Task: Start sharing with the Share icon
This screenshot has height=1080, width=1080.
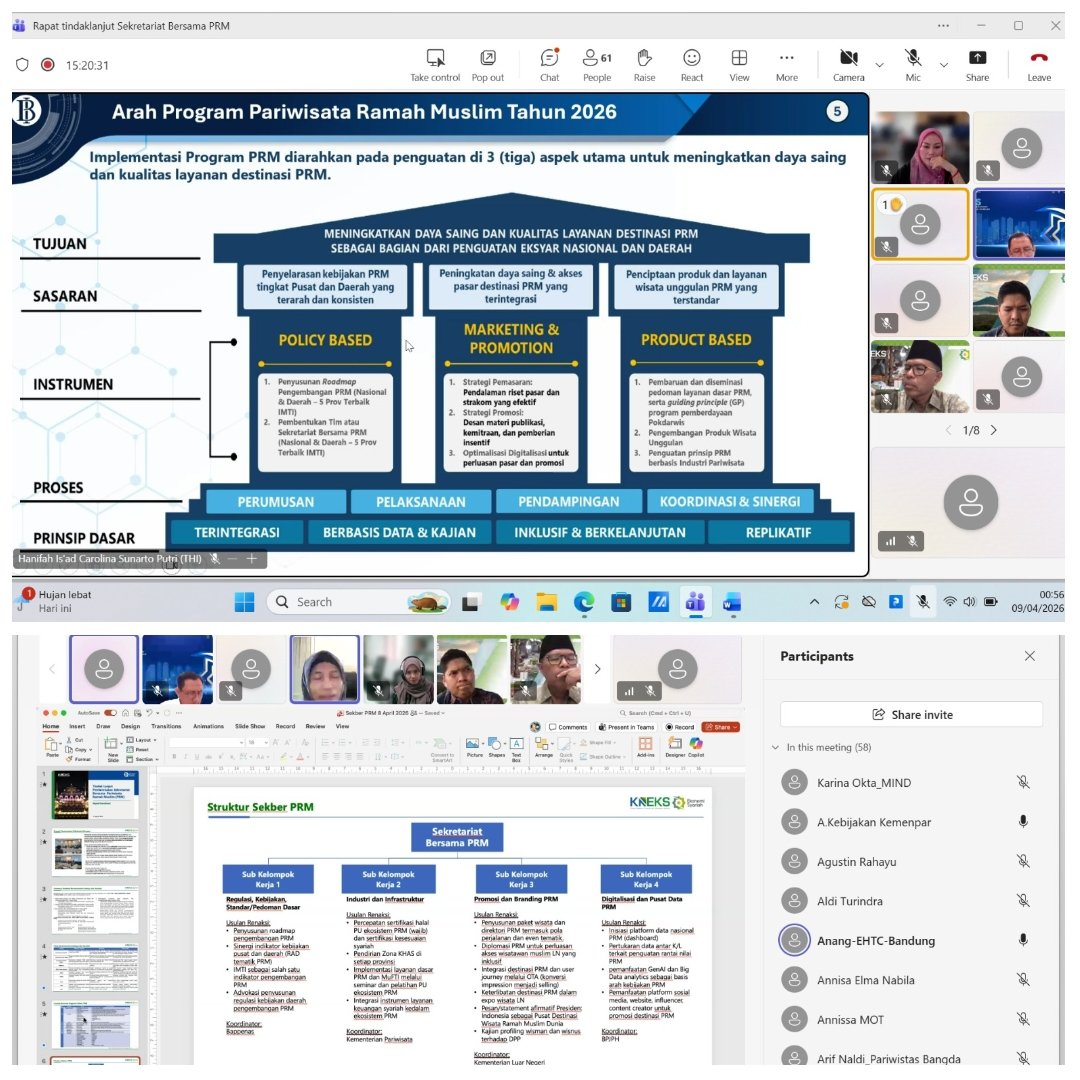Action: 977,64
